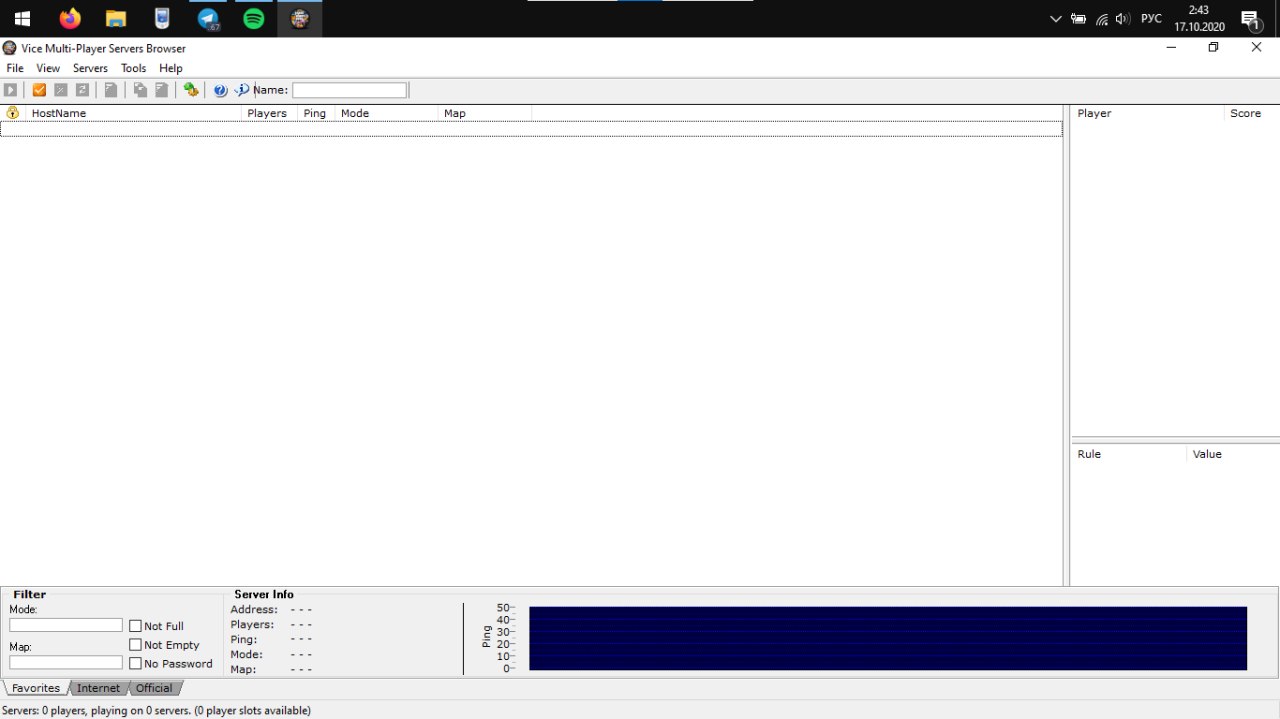Viewport: 1280px width, 719px height.
Task: Open Firefox from the taskbar
Action: click(70, 18)
